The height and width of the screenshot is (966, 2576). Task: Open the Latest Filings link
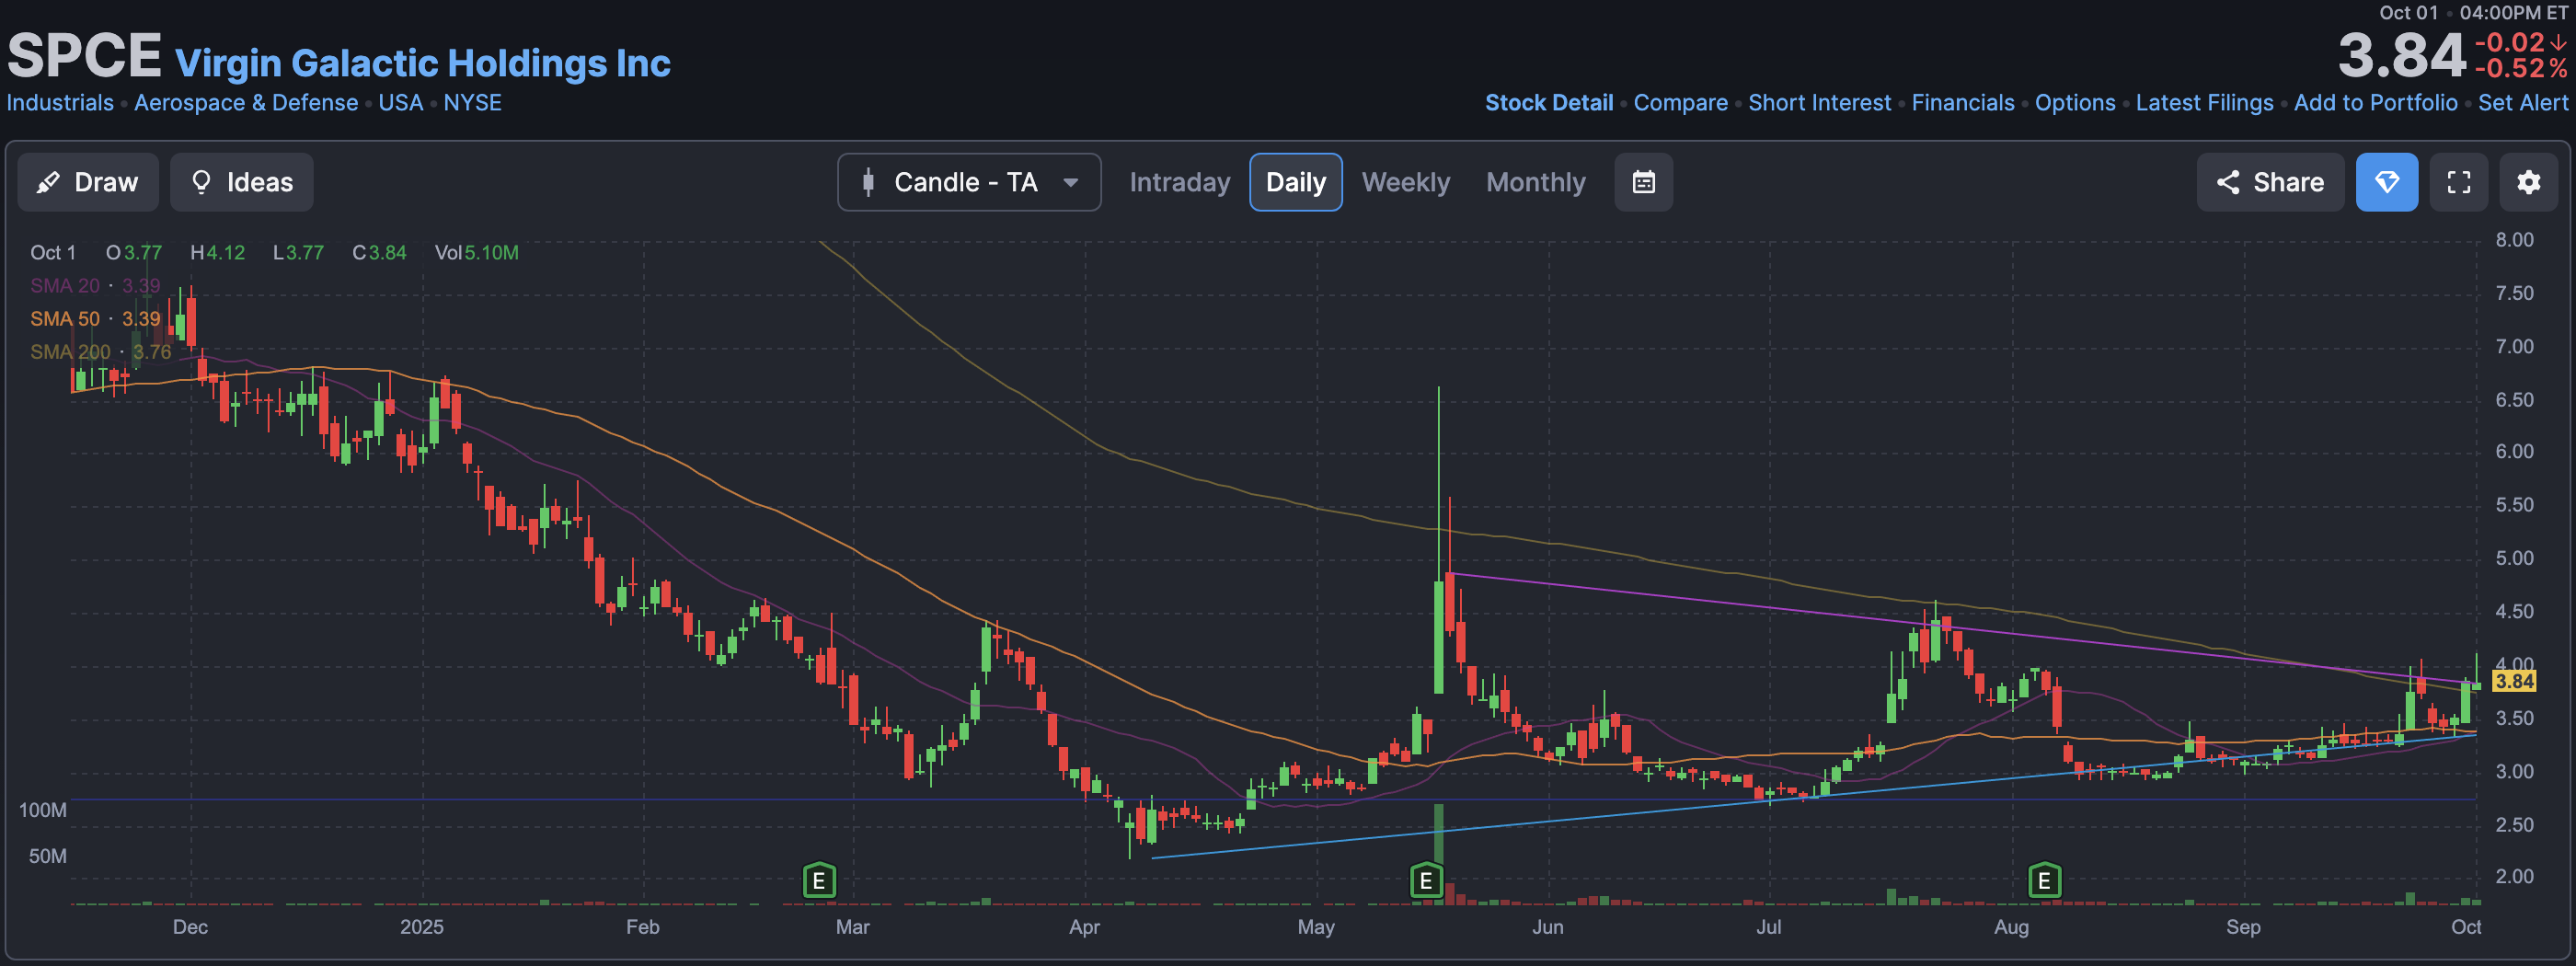[2204, 103]
